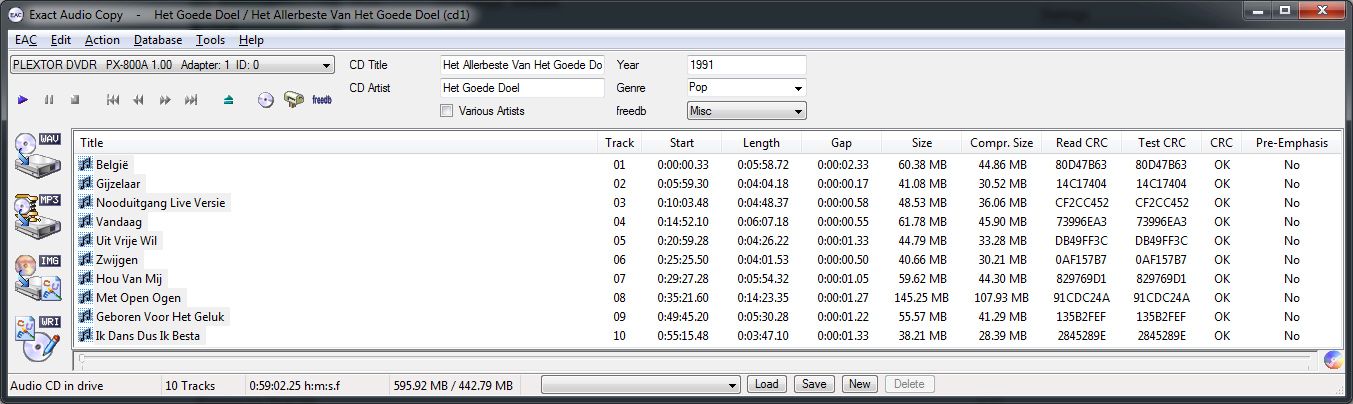
Task: Click the note icon beside België
Action: [86, 165]
